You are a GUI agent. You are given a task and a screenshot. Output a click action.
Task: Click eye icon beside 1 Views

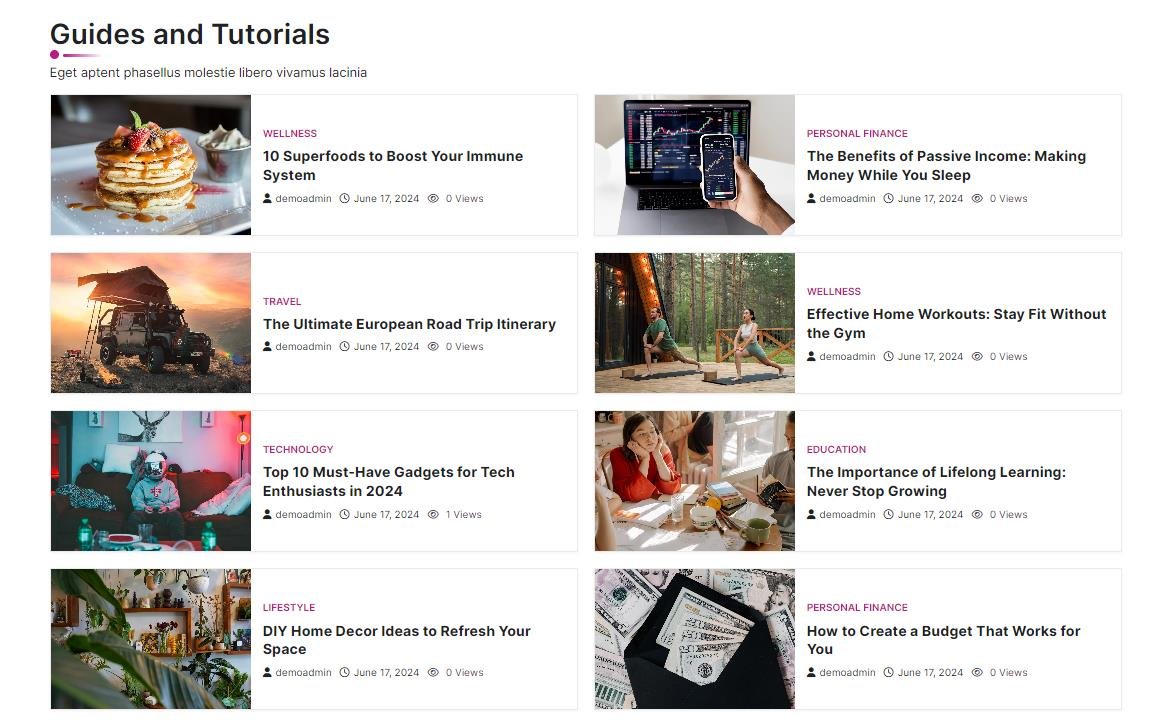coord(433,515)
